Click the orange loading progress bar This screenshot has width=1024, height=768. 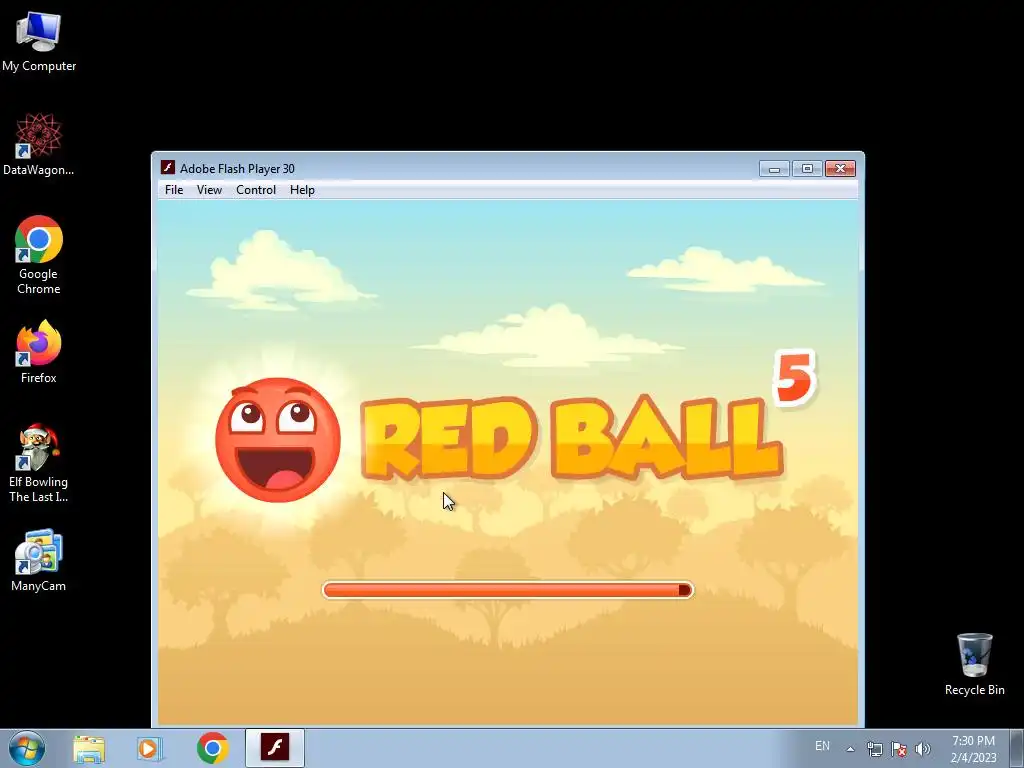coord(507,590)
